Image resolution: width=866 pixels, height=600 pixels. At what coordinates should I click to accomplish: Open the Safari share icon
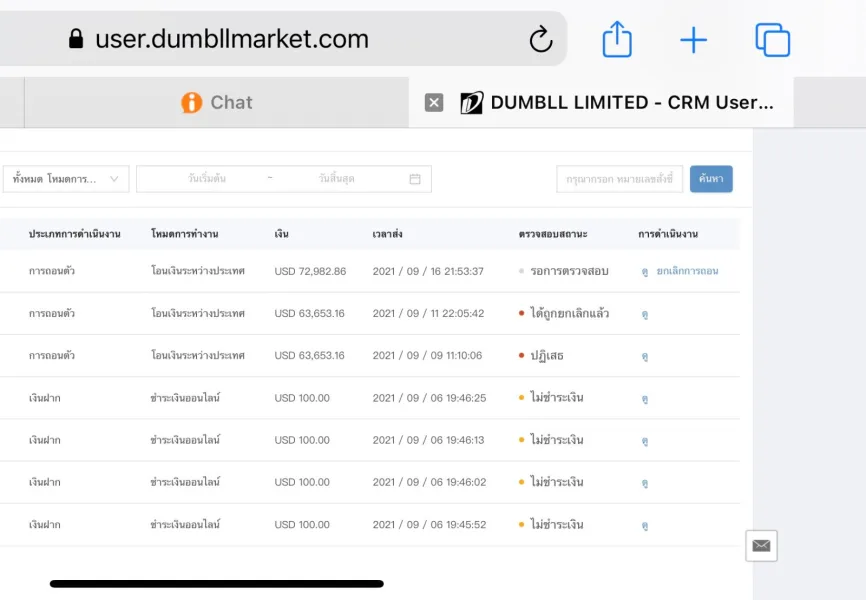point(617,40)
